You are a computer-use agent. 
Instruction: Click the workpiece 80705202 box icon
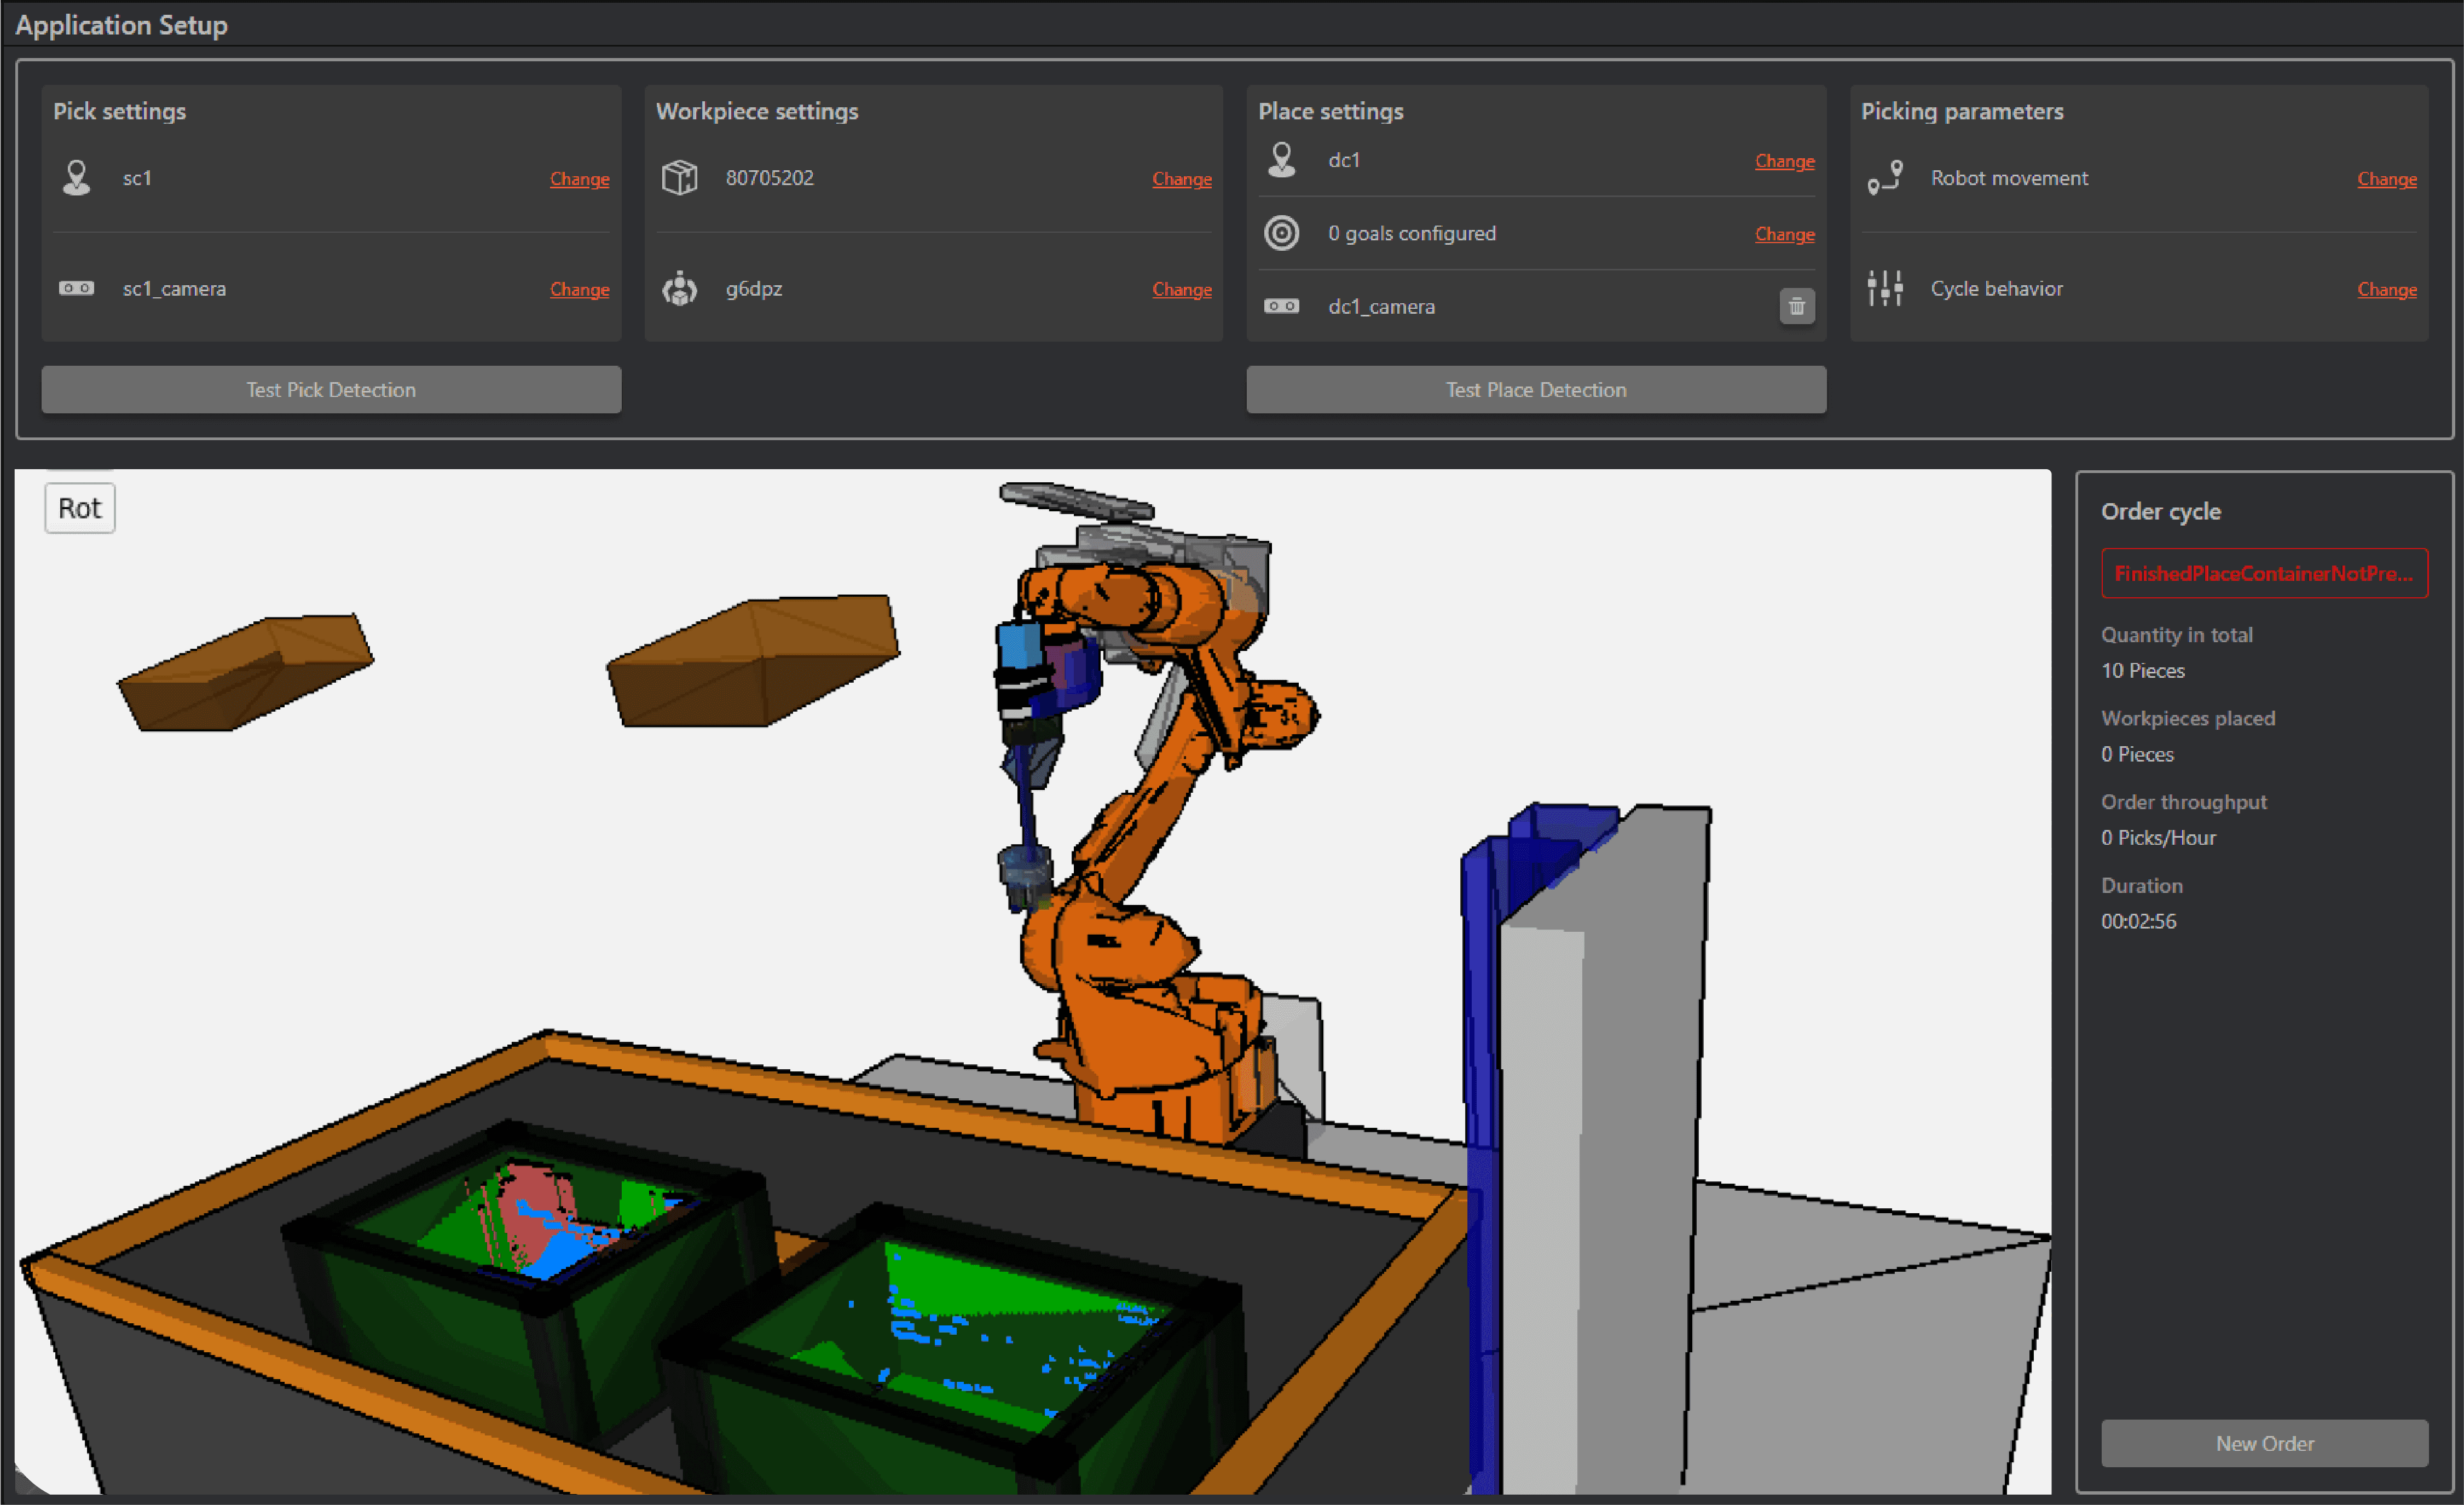point(679,178)
